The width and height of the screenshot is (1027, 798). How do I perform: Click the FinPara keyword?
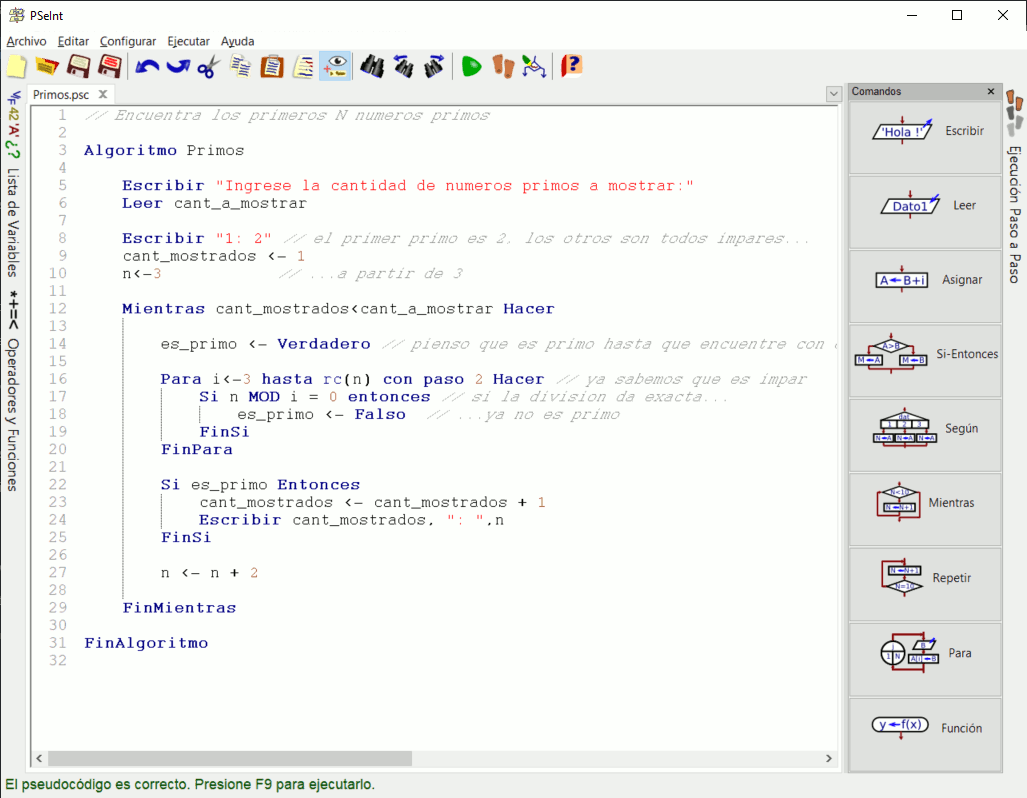coord(196,449)
